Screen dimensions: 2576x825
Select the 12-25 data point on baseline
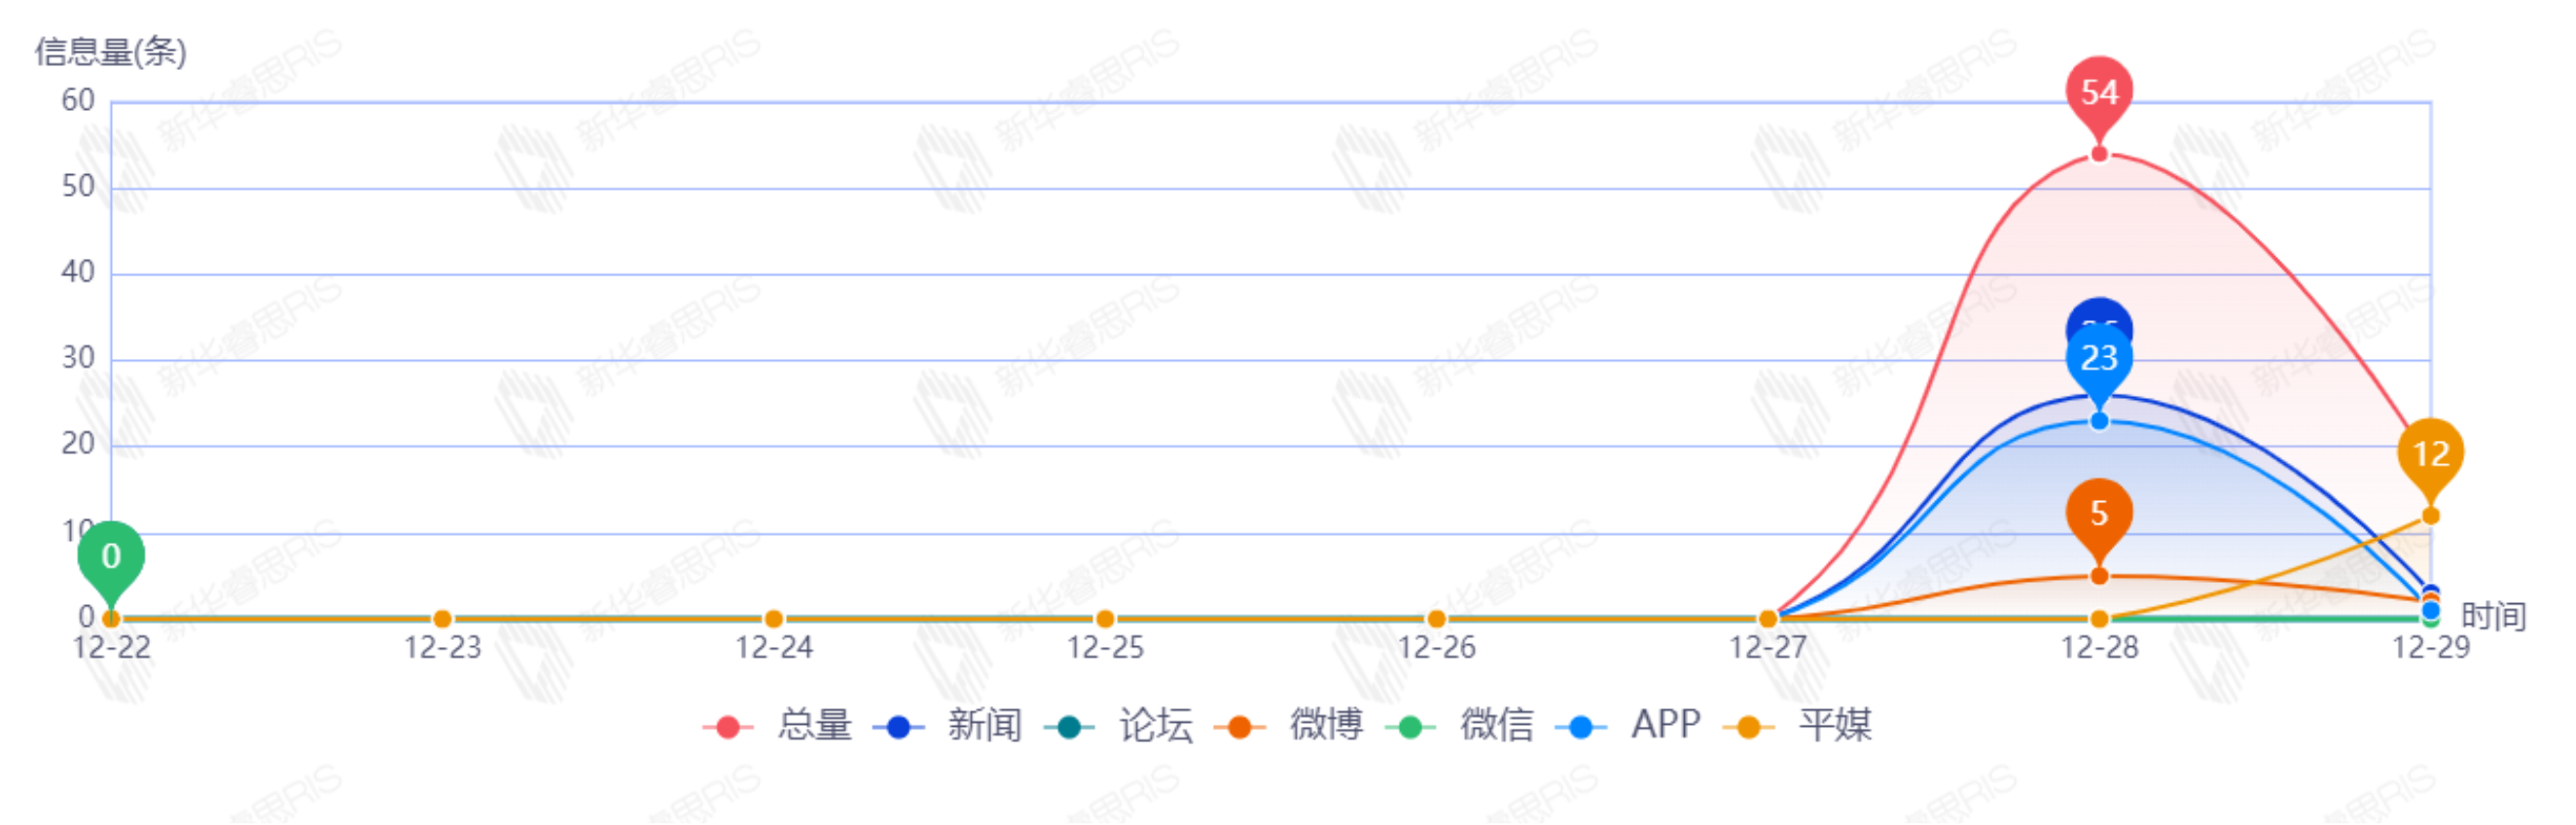coord(1105,620)
